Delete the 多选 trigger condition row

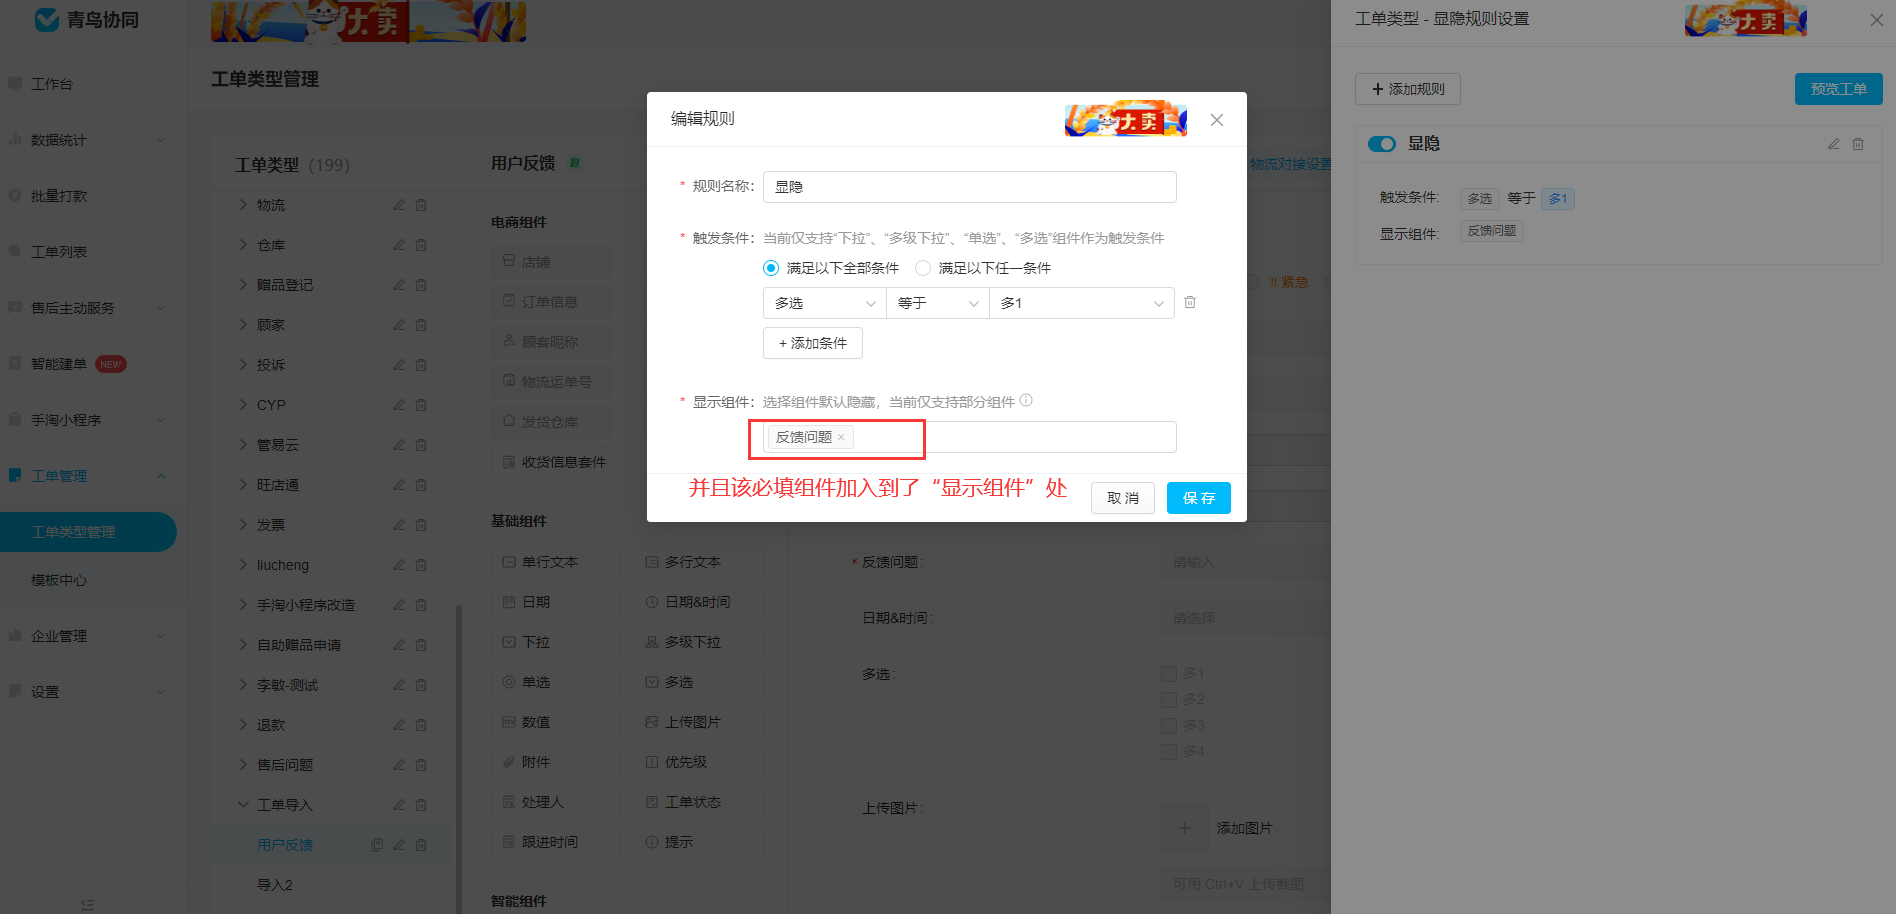coord(1190,302)
